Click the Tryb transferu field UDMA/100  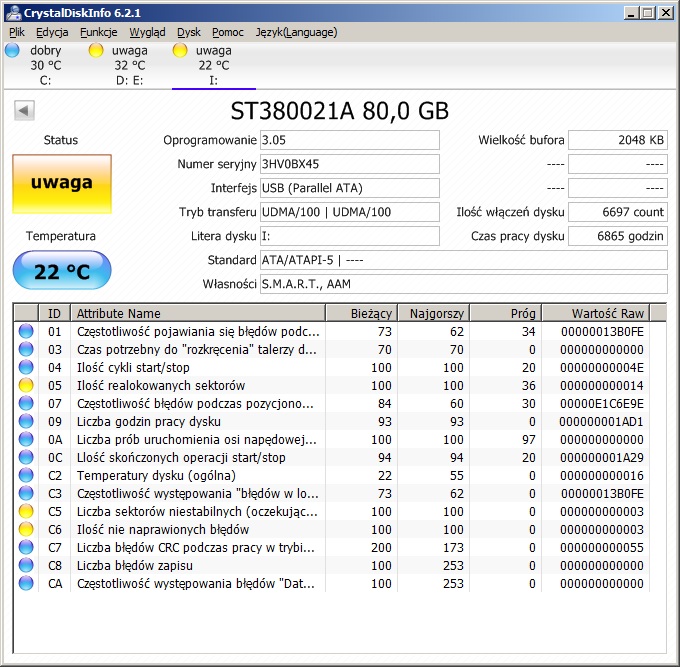(x=350, y=212)
